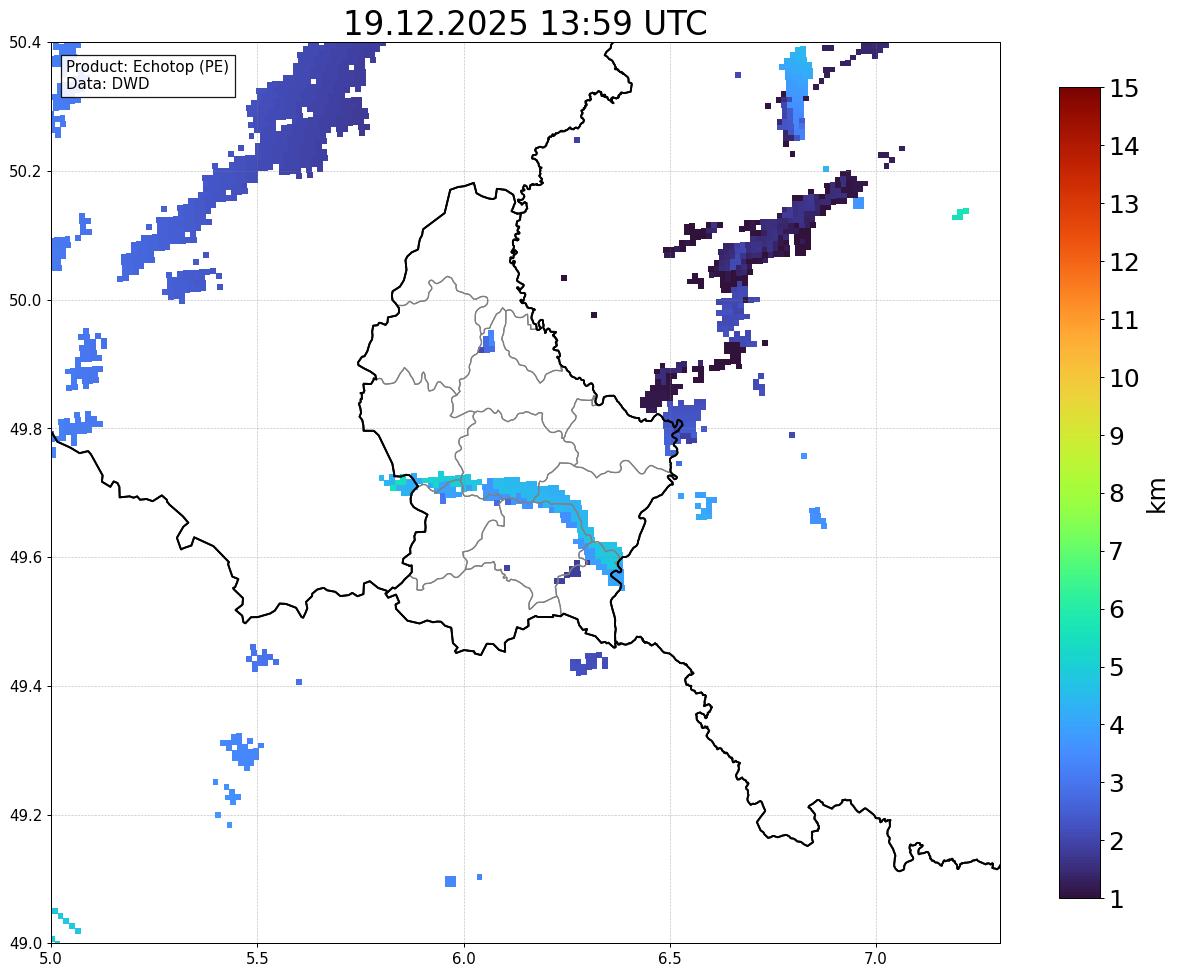Click the longitude axis label "6.0"
Screen dimensions: 1178x976
click(x=464, y=959)
